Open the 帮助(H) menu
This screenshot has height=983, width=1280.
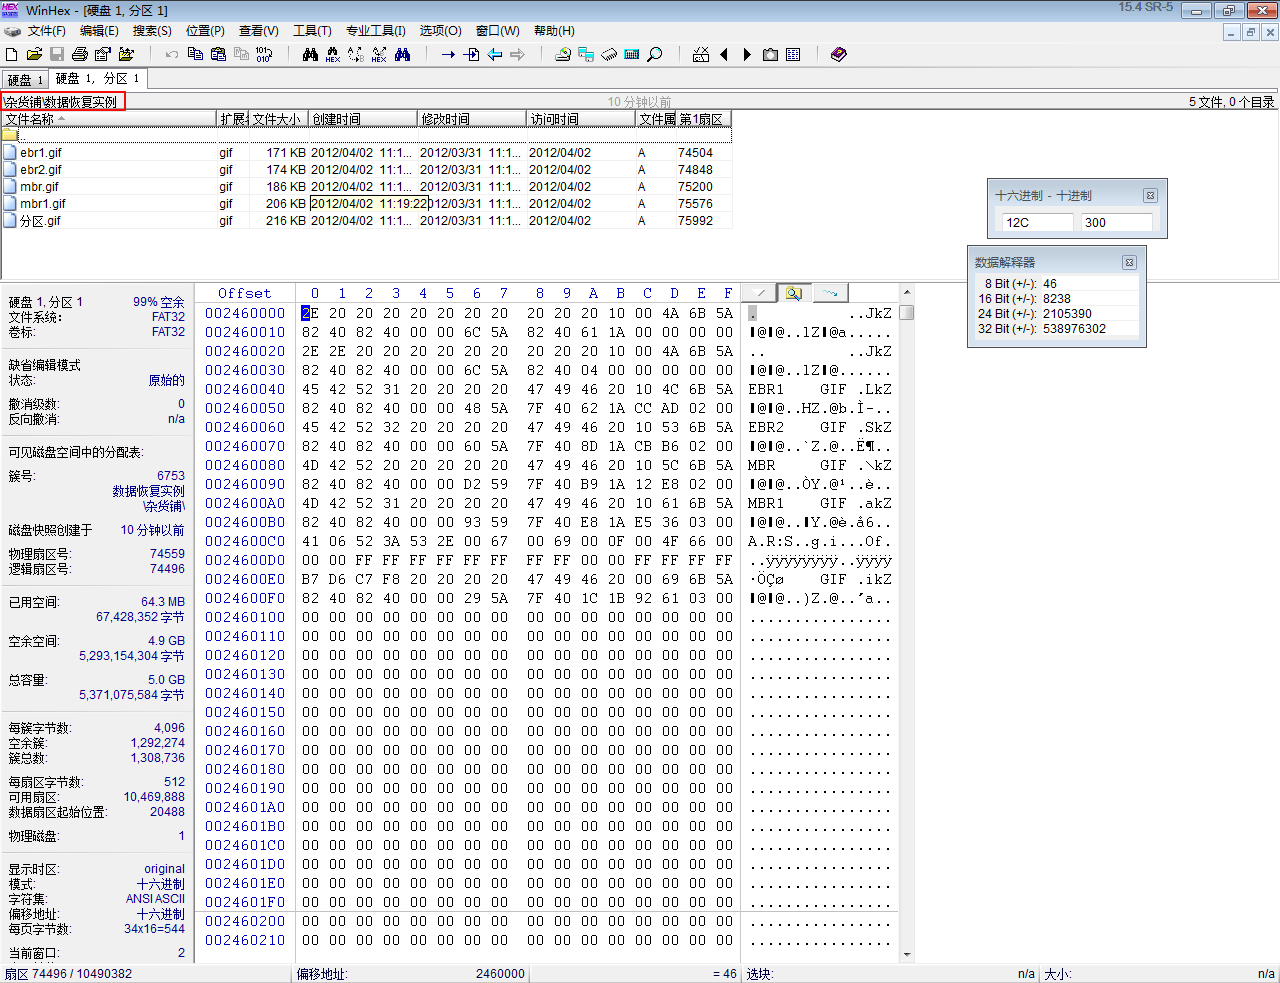tap(554, 31)
